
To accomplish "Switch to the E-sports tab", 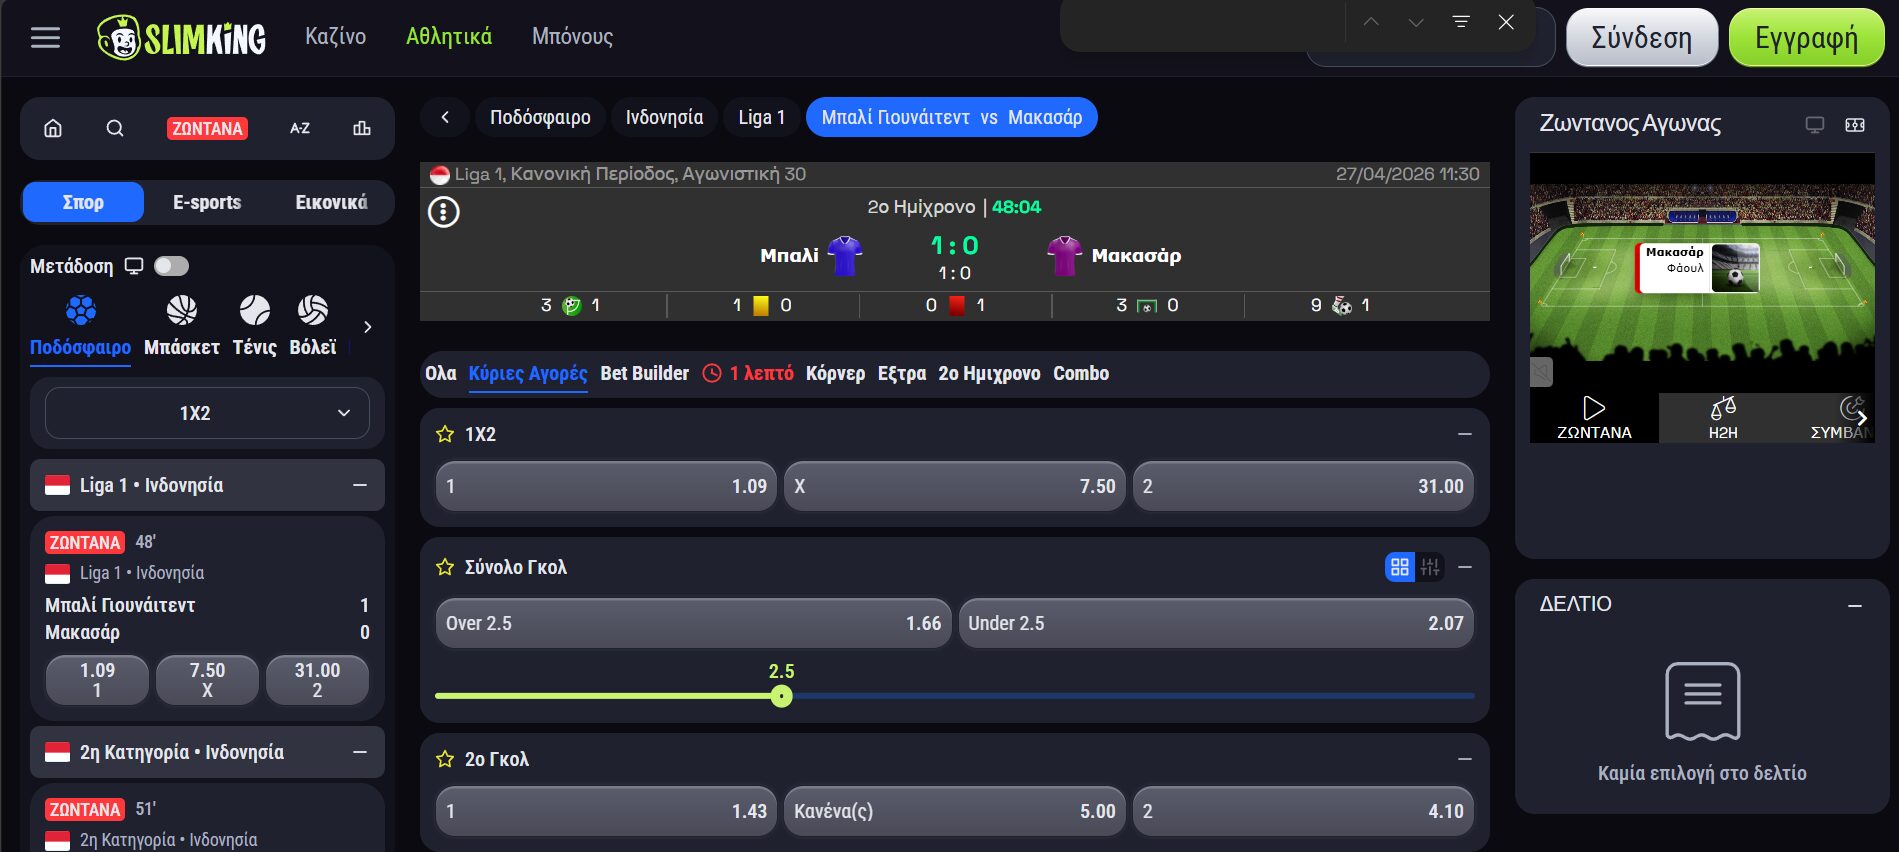I will point(207,202).
